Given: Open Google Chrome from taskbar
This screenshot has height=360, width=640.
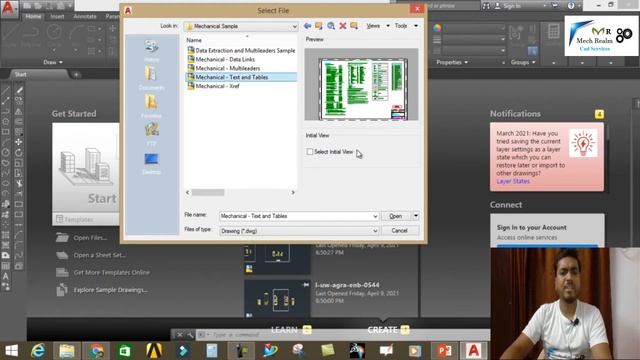Looking at the screenshot, I should (x=96, y=351).
